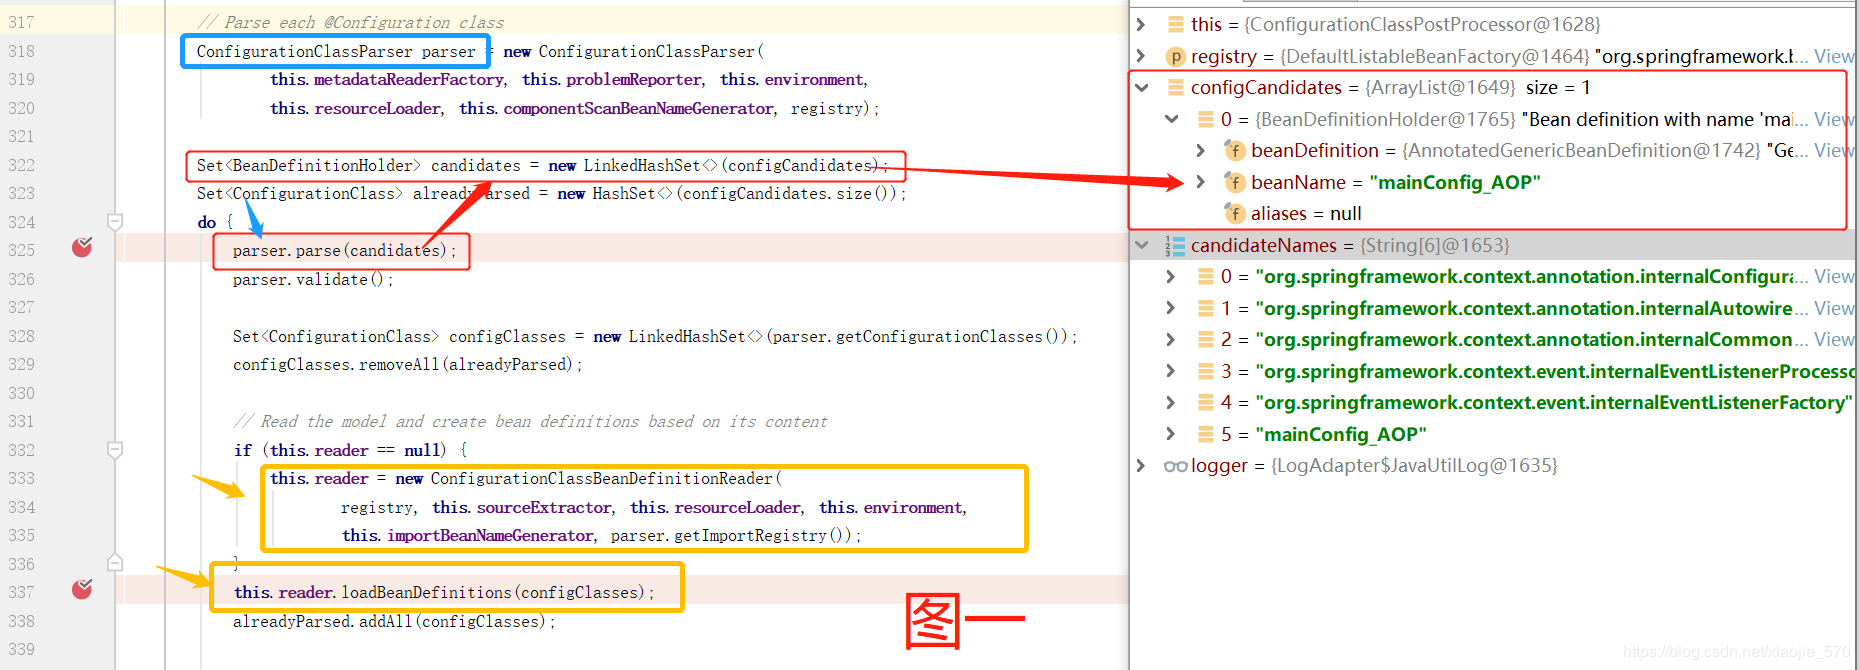Viewport: 1860px width, 670px height.
Task: Open View link for registry value
Action: click(x=1834, y=56)
